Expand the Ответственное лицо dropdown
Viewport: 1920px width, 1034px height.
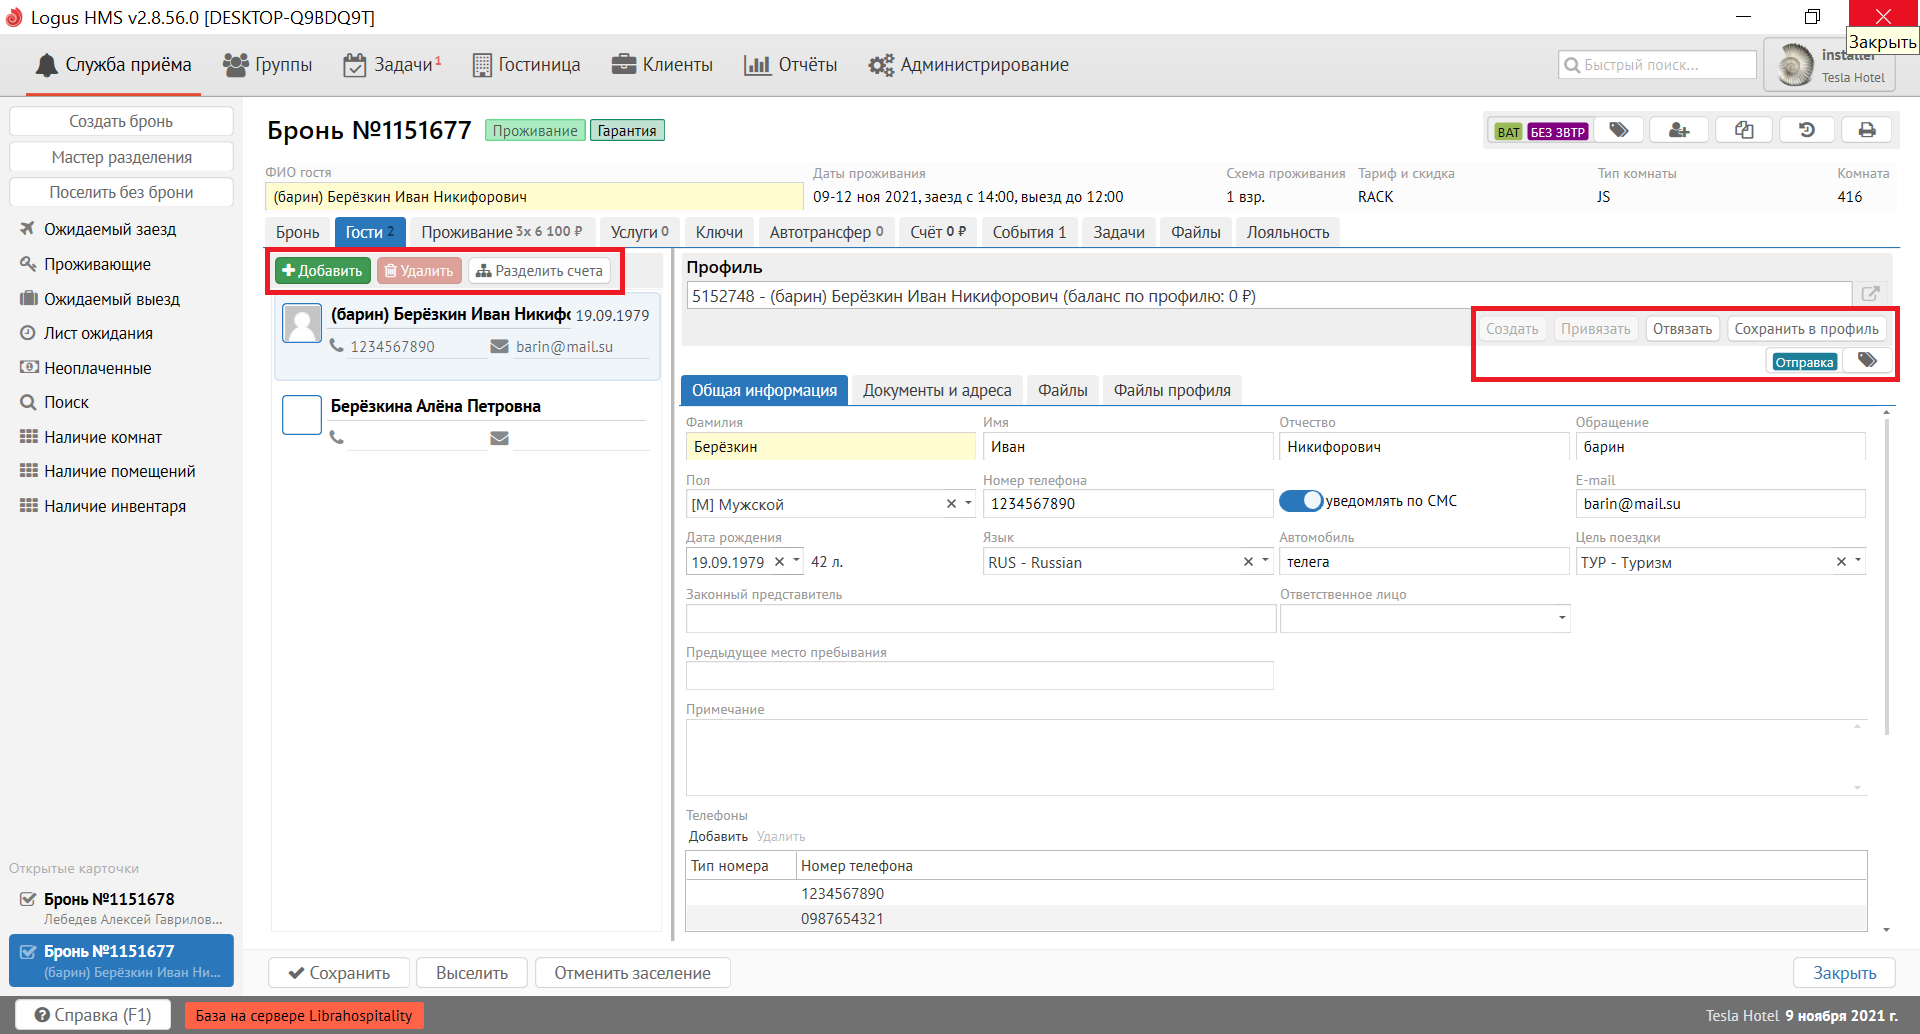(1561, 618)
